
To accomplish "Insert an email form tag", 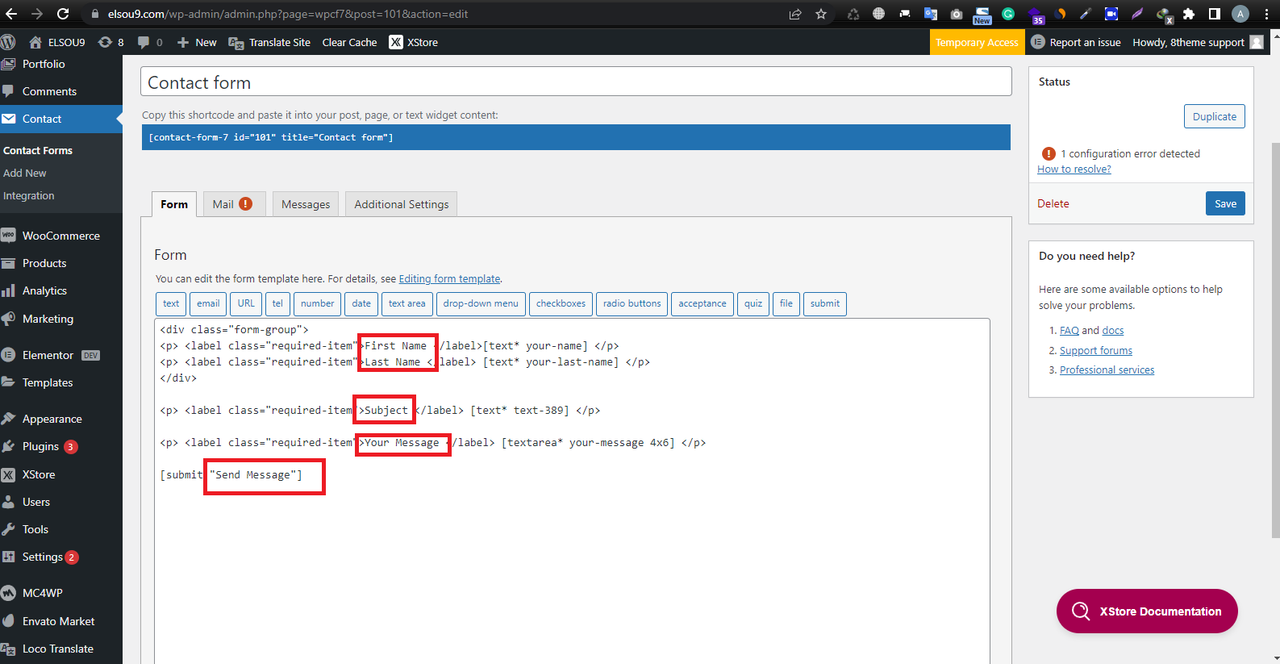I will point(208,304).
